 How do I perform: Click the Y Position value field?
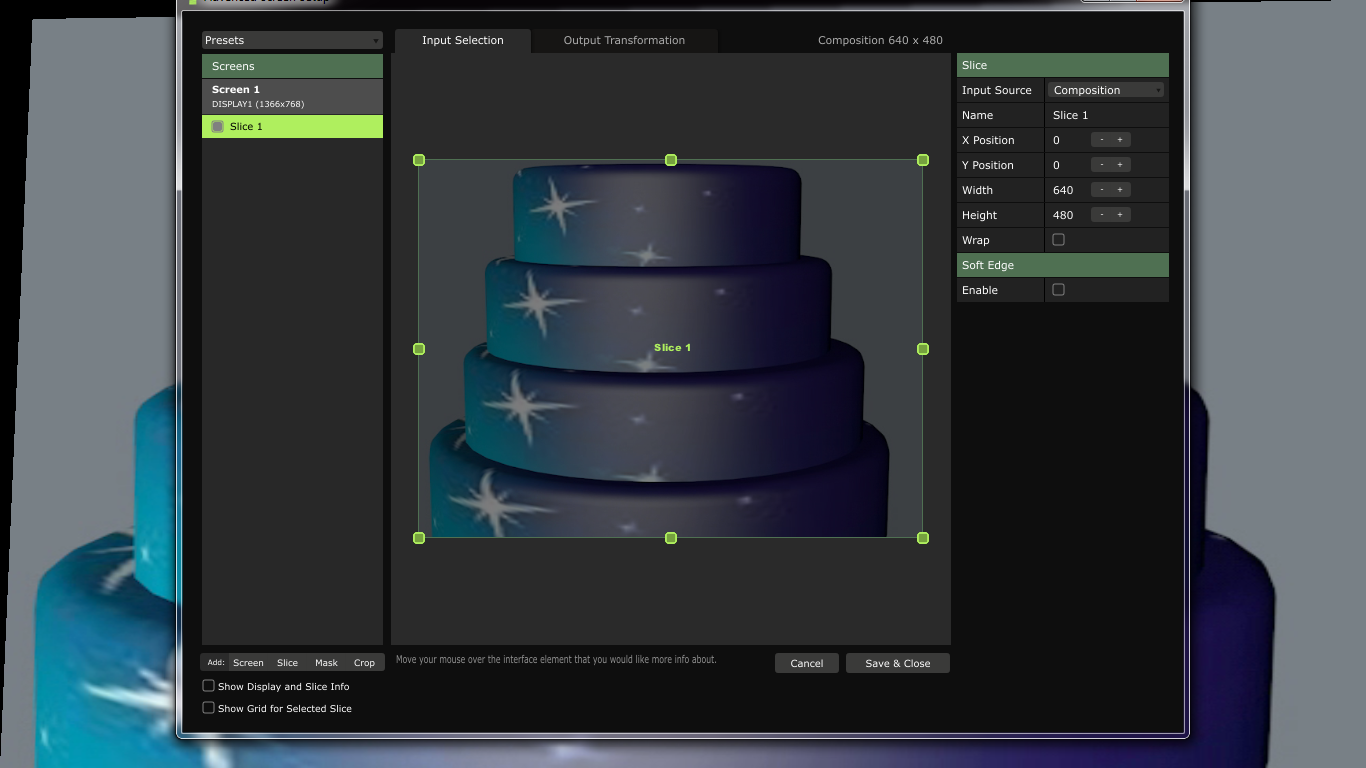click(1067, 165)
